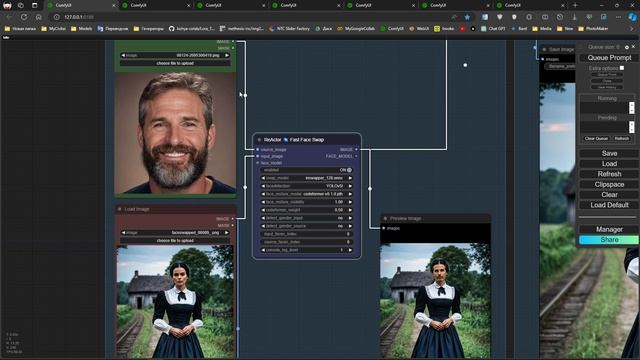Click the ReActor FACE_MODEL output socket

pos(356,156)
